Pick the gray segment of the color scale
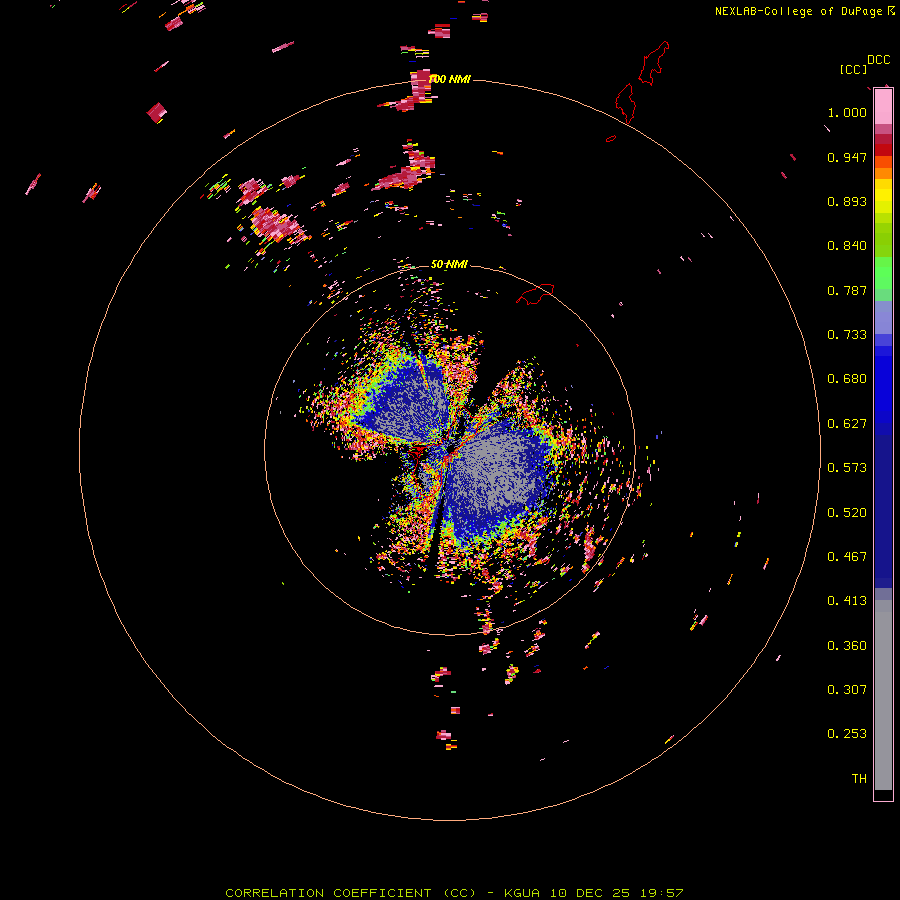 [x=883, y=695]
